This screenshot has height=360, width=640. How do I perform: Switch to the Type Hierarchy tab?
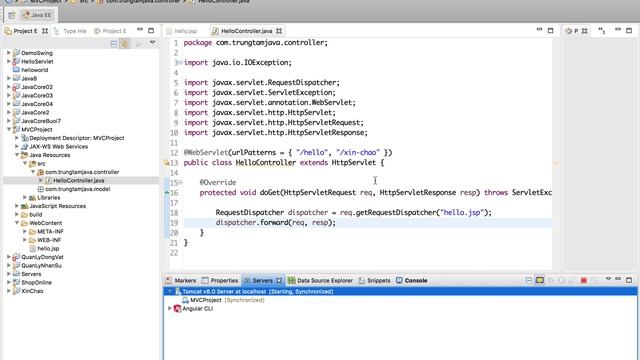pyautogui.click(x=70, y=31)
